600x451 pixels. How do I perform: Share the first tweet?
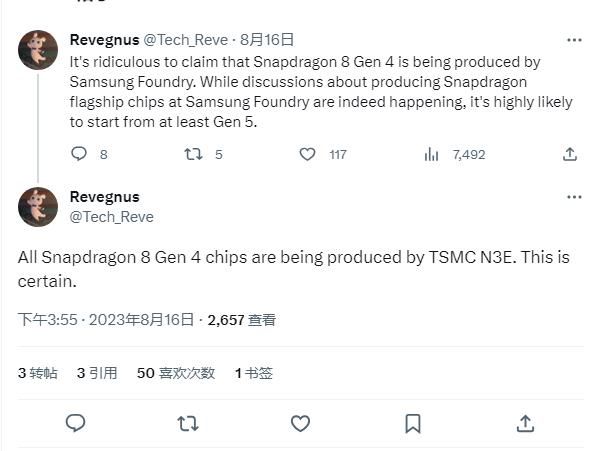click(570, 154)
